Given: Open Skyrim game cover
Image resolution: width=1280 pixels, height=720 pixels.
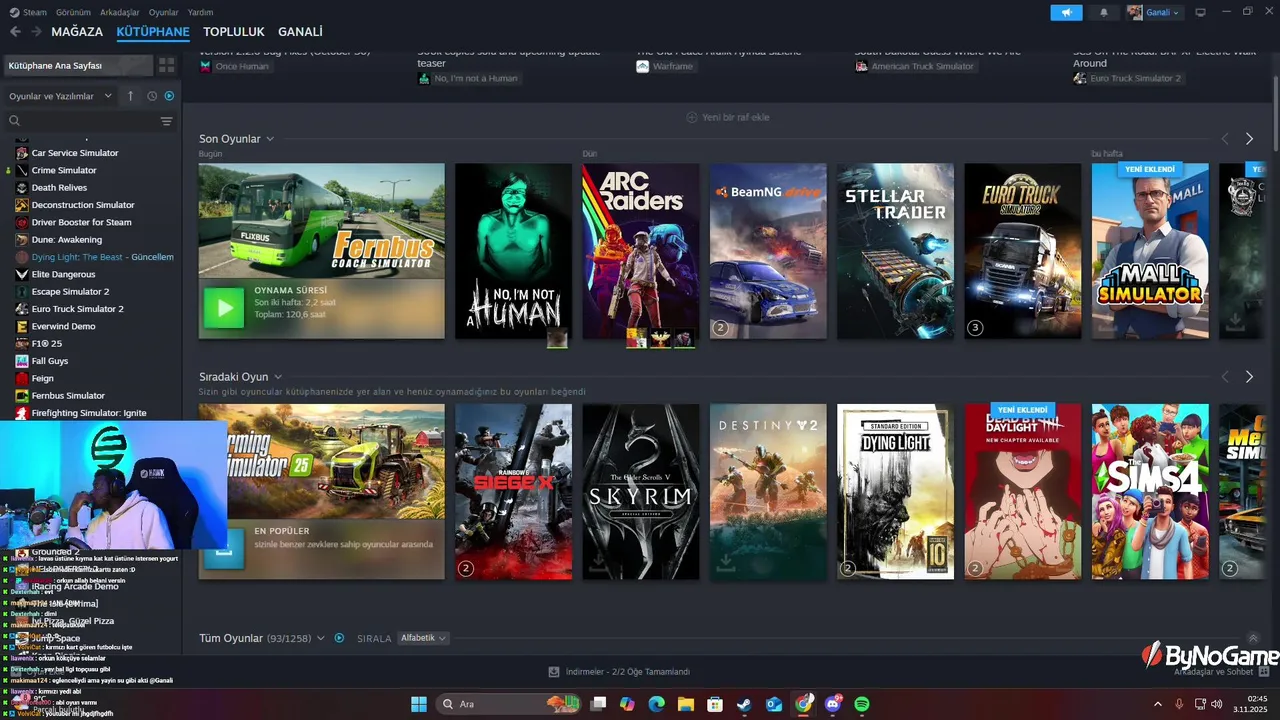Looking at the screenshot, I should point(641,491).
